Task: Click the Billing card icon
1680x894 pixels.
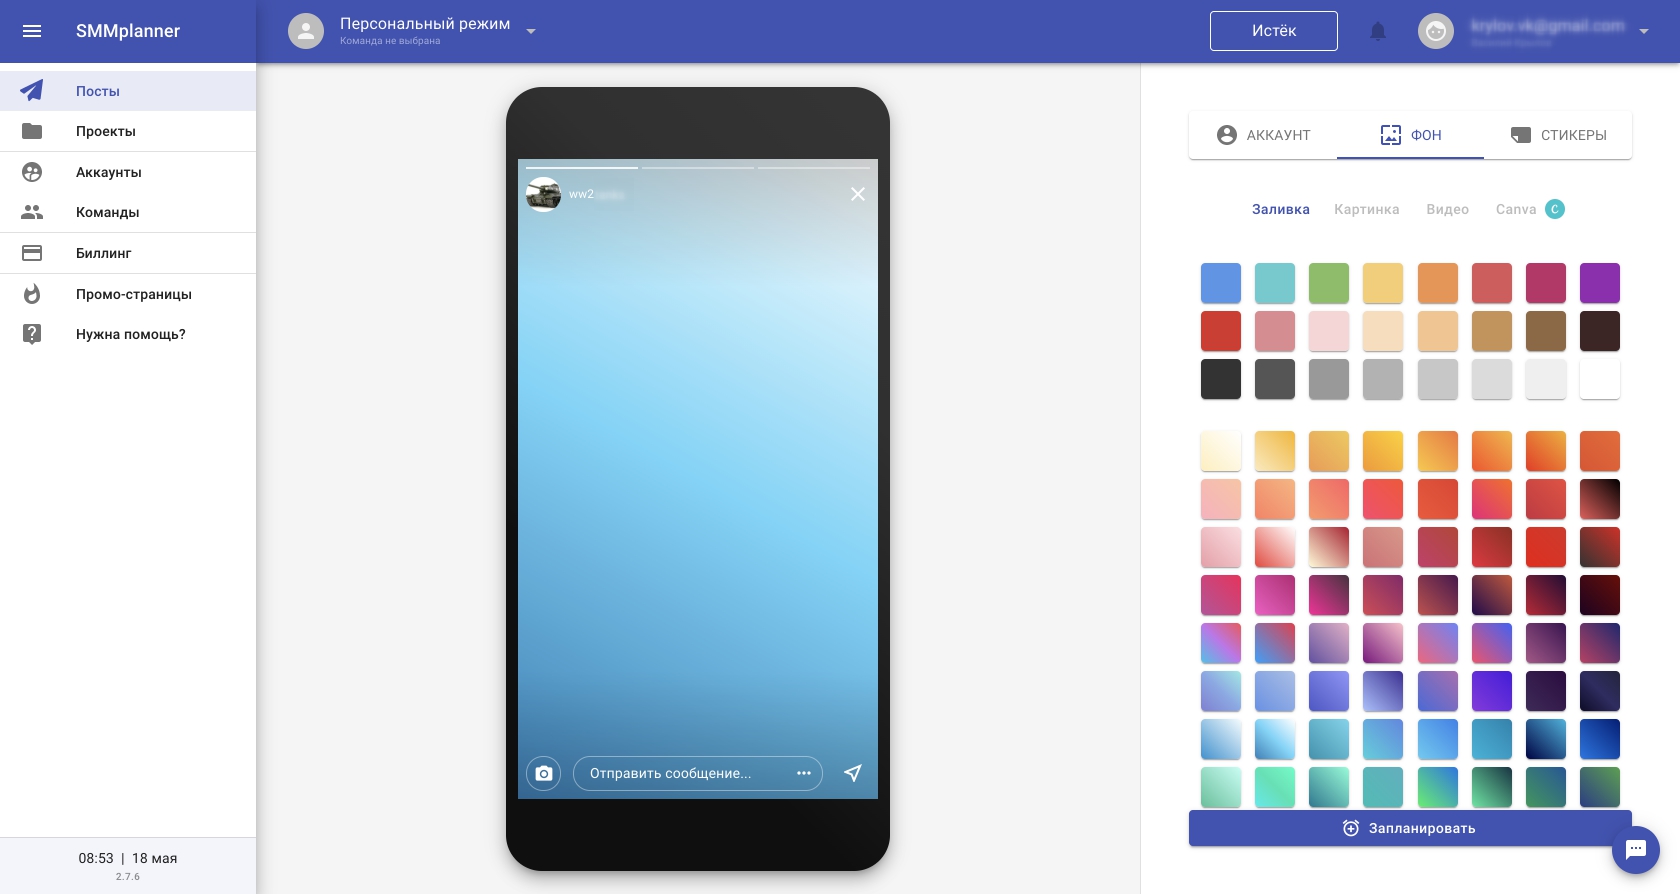Action: [x=32, y=253]
